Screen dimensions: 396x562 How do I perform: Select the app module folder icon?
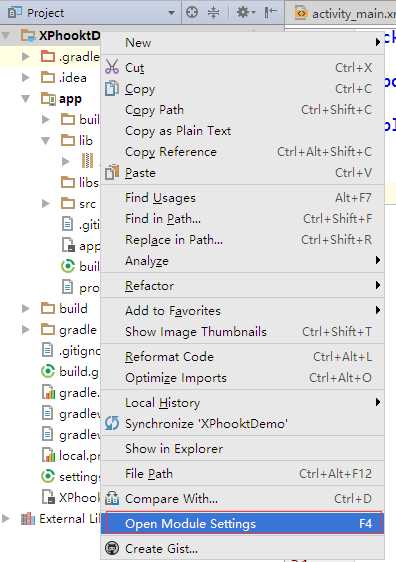point(48,99)
